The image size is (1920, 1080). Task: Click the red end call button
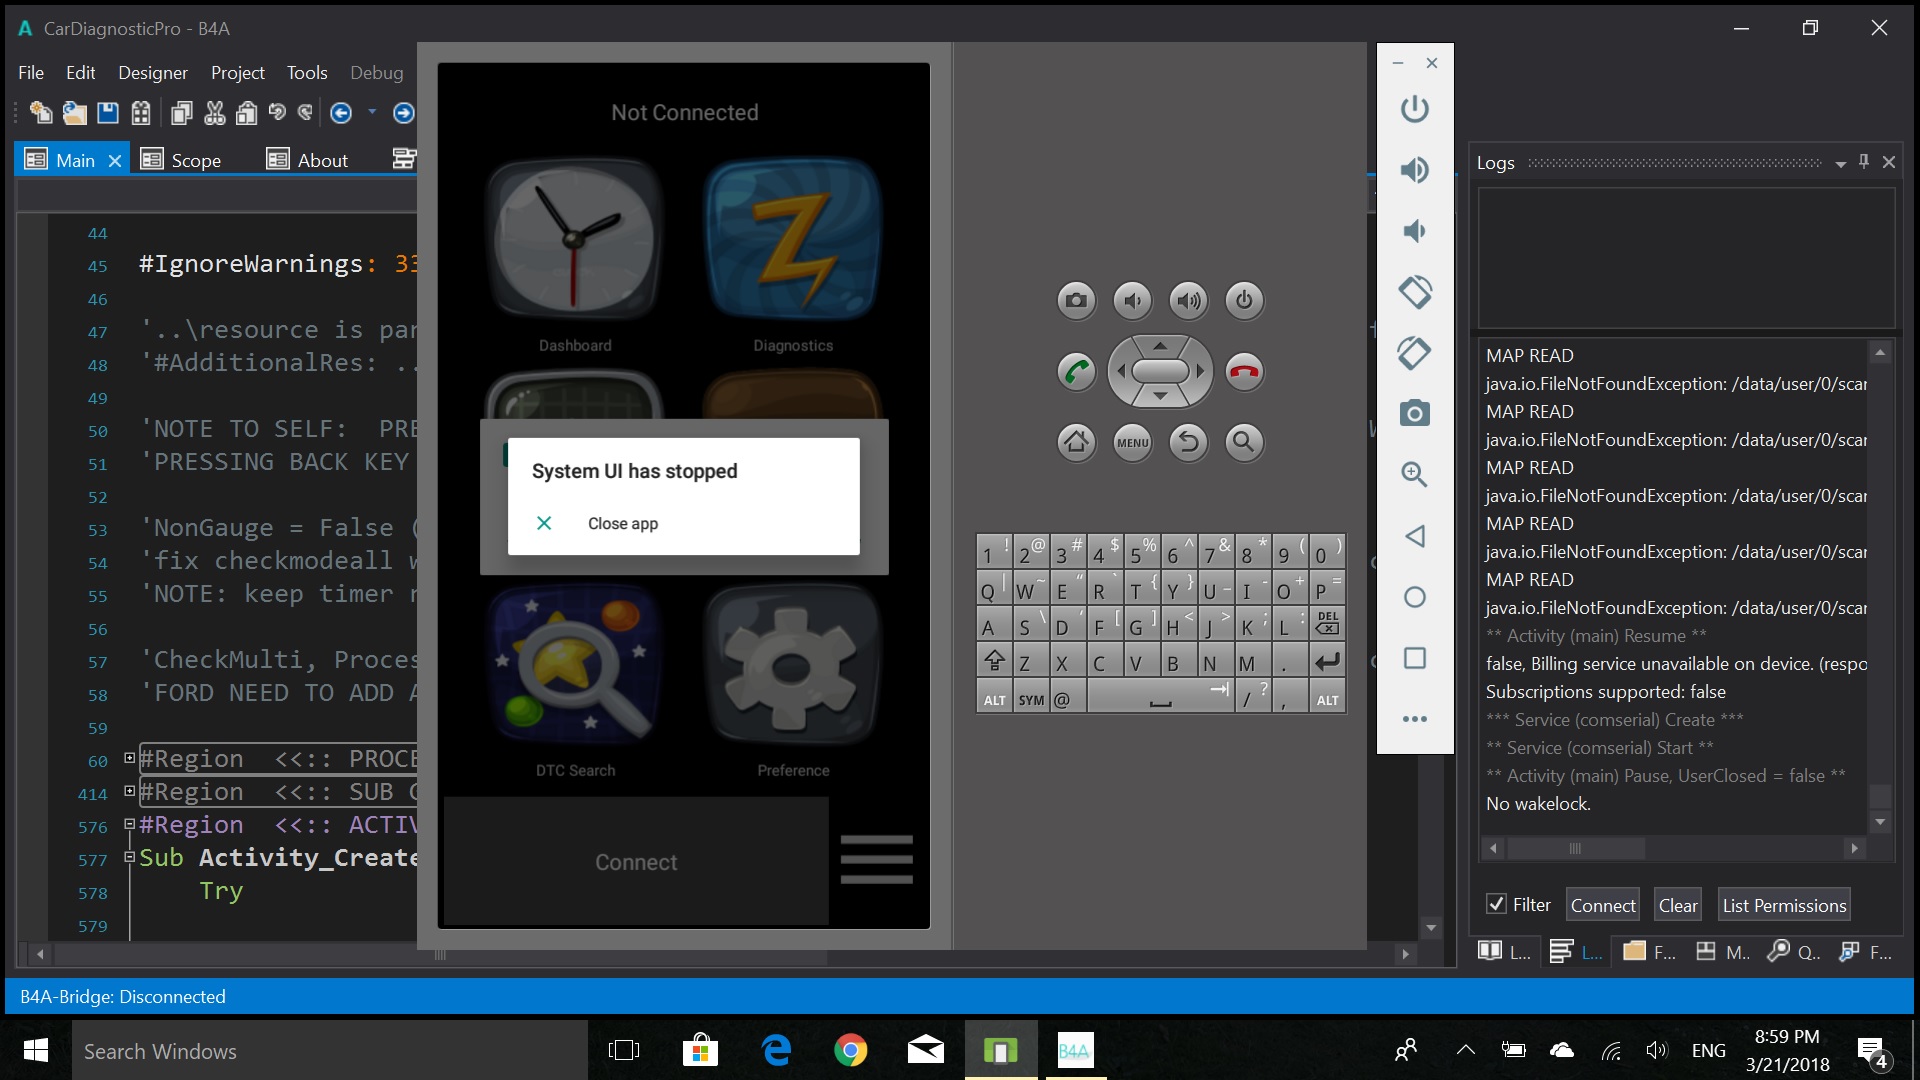pos(1244,372)
